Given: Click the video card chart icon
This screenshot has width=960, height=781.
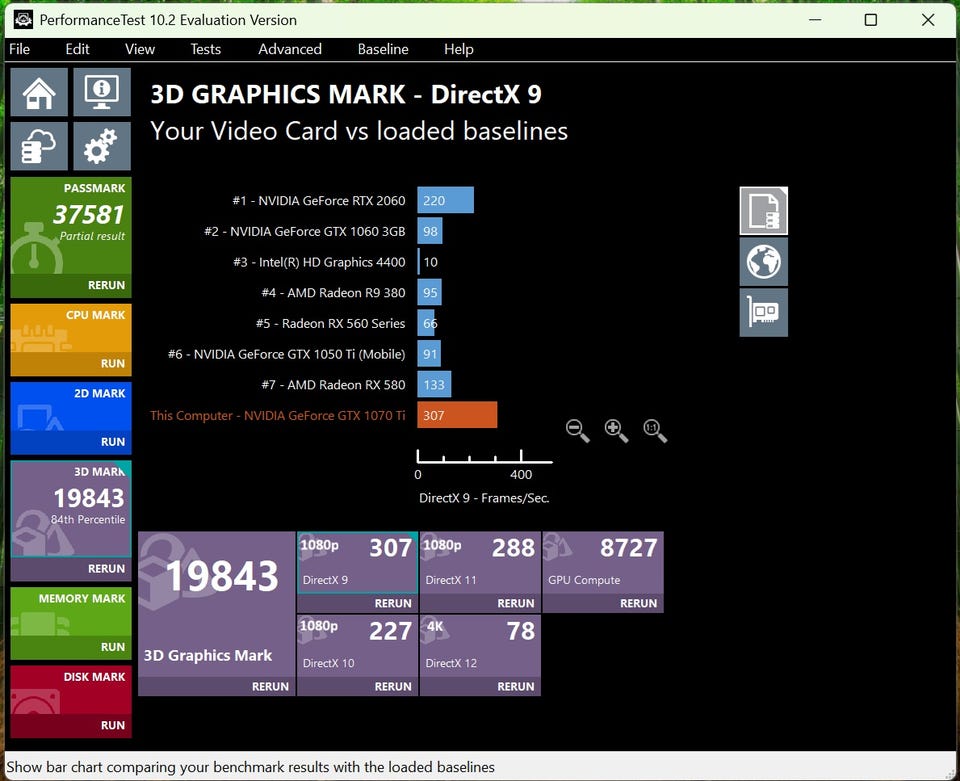Looking at the screenshot, I should point(763,313).
